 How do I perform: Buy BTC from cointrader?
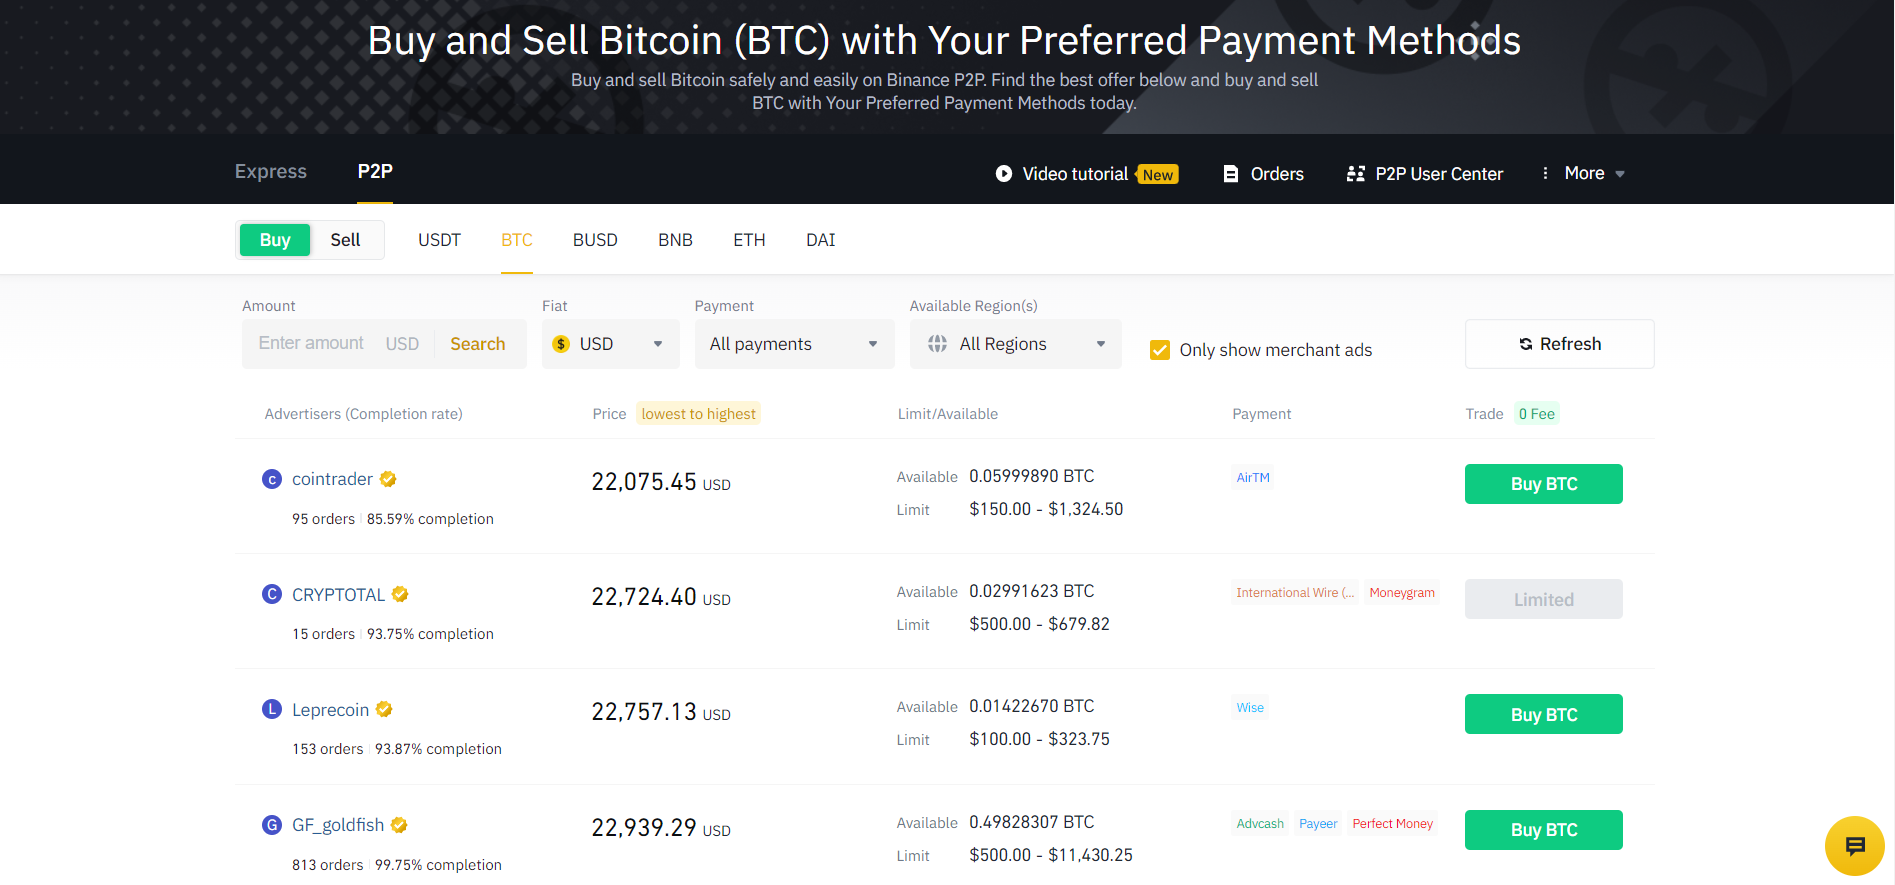(x=1544, y=484)
